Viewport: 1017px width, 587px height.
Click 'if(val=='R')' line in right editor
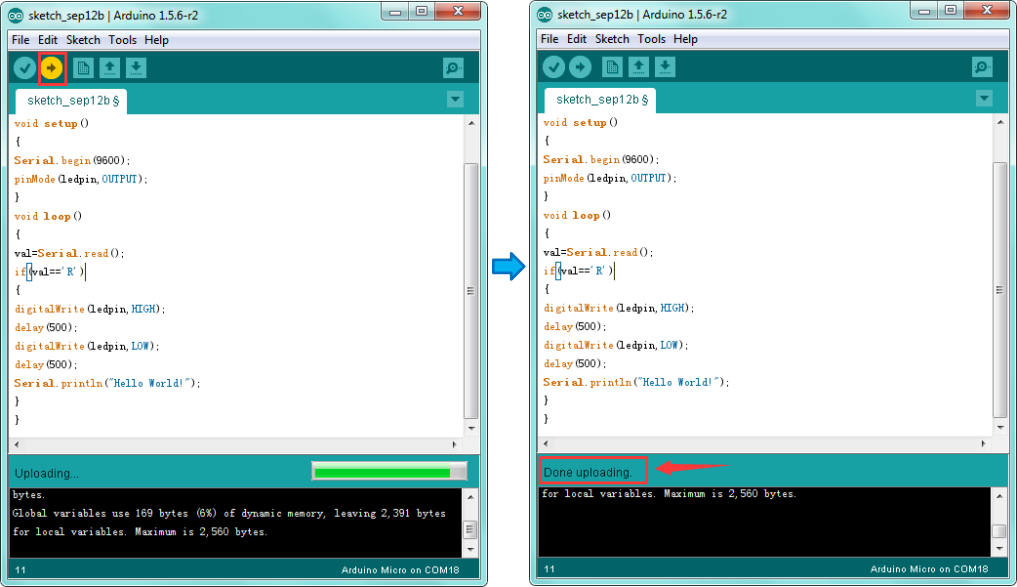click(x=578, y=270)
